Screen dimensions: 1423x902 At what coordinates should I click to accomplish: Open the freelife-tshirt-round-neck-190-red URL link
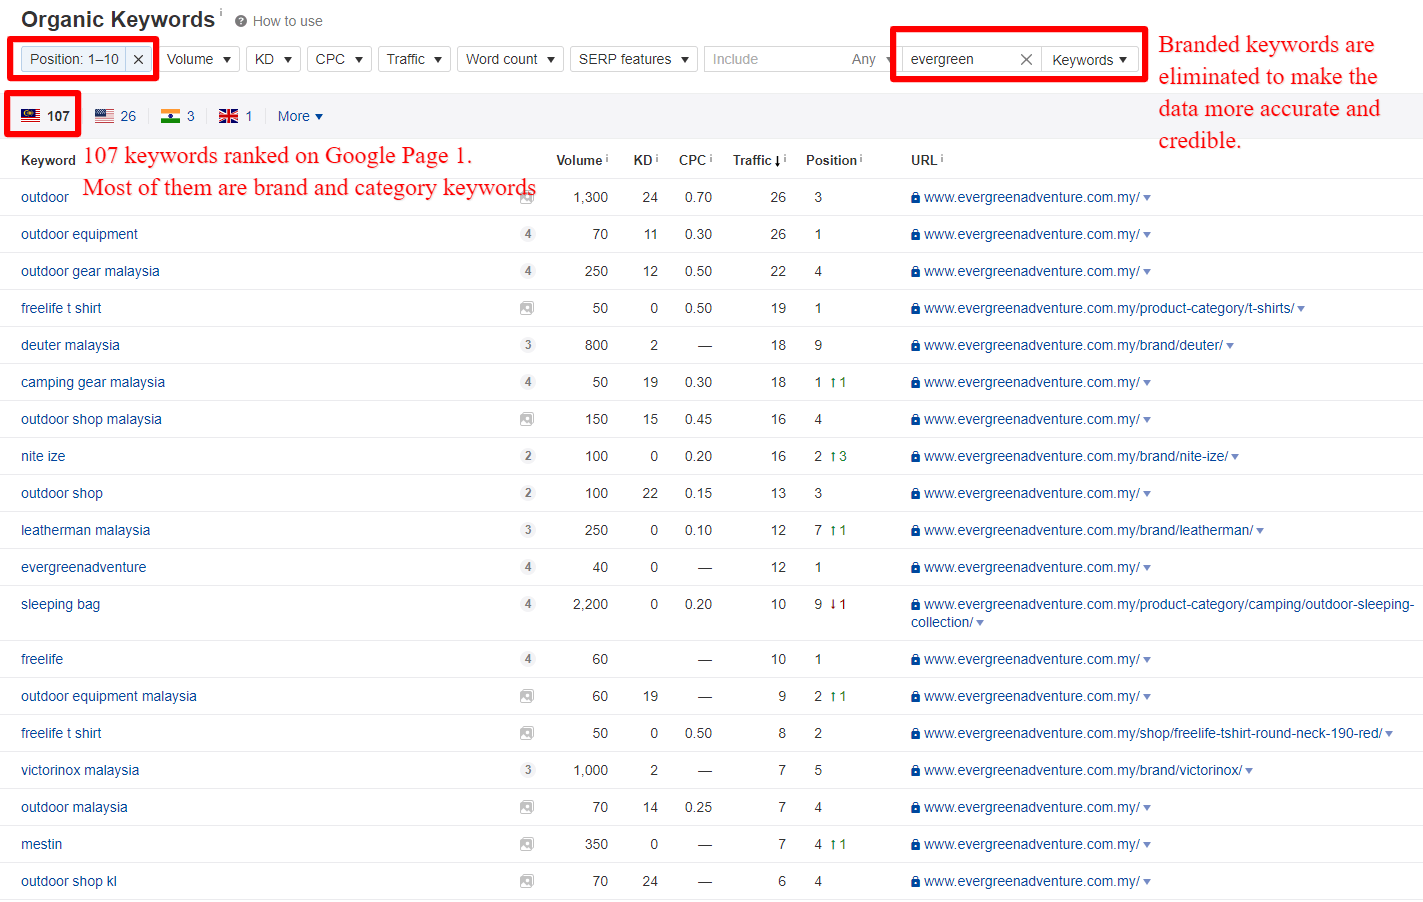pos(1153,733)
